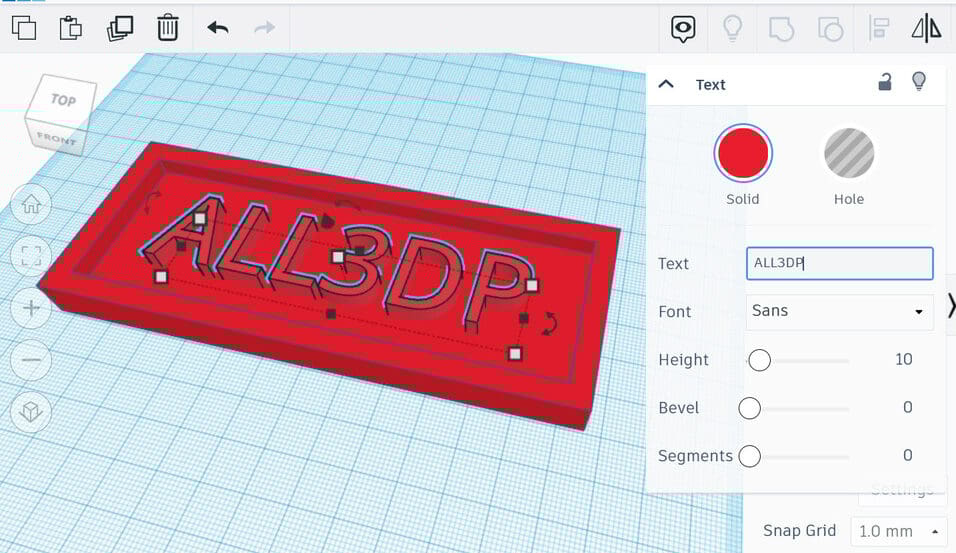Viewport: 956px width, 553px height.
Task: Click the Mirror flip icon
Action: [926, 28]
